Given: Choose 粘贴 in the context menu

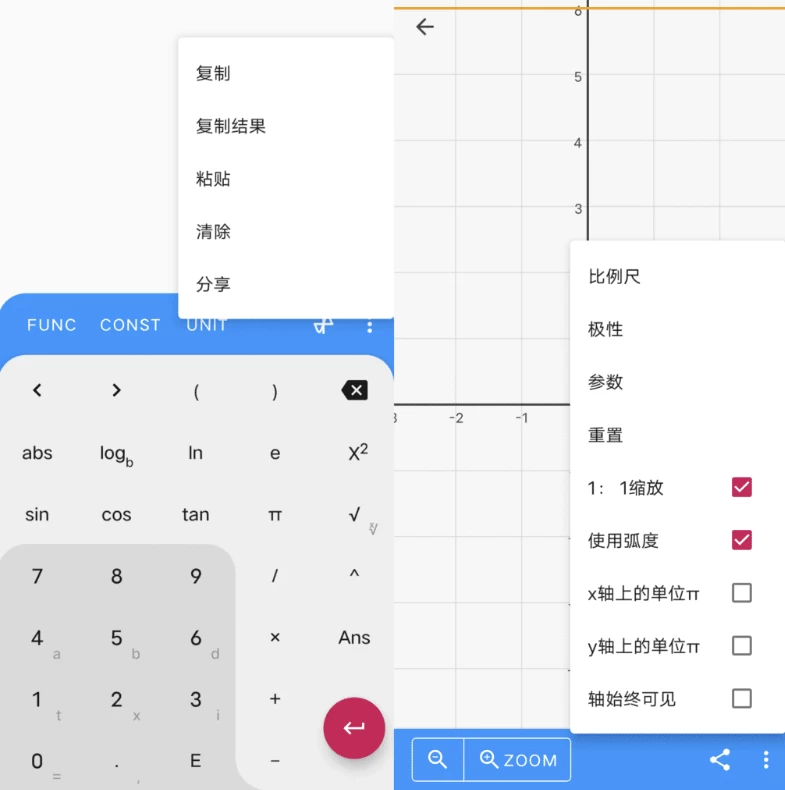Looking at the screenshot, I should (x=213, y=179).
